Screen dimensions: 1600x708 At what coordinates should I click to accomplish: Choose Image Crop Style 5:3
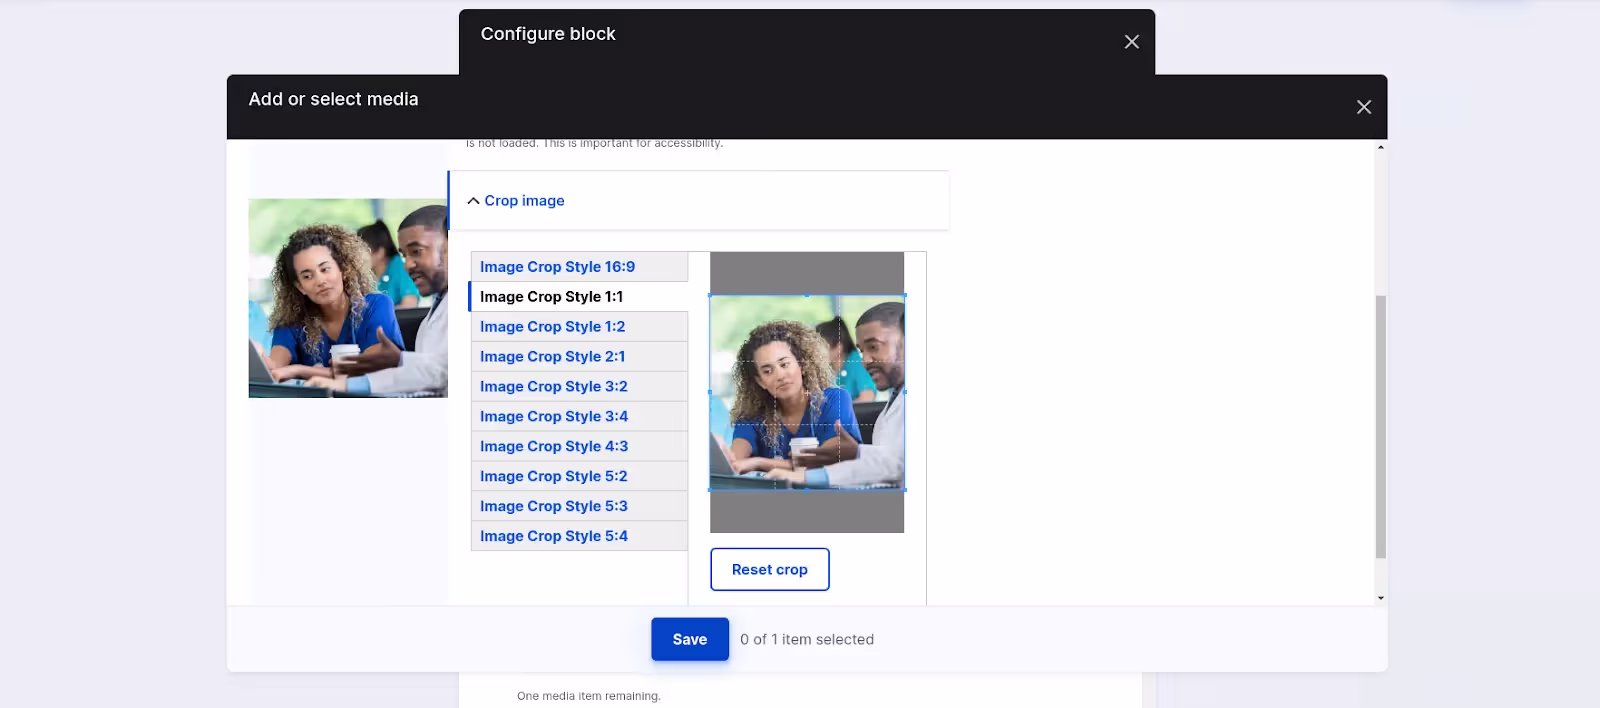tap(579, 507)
